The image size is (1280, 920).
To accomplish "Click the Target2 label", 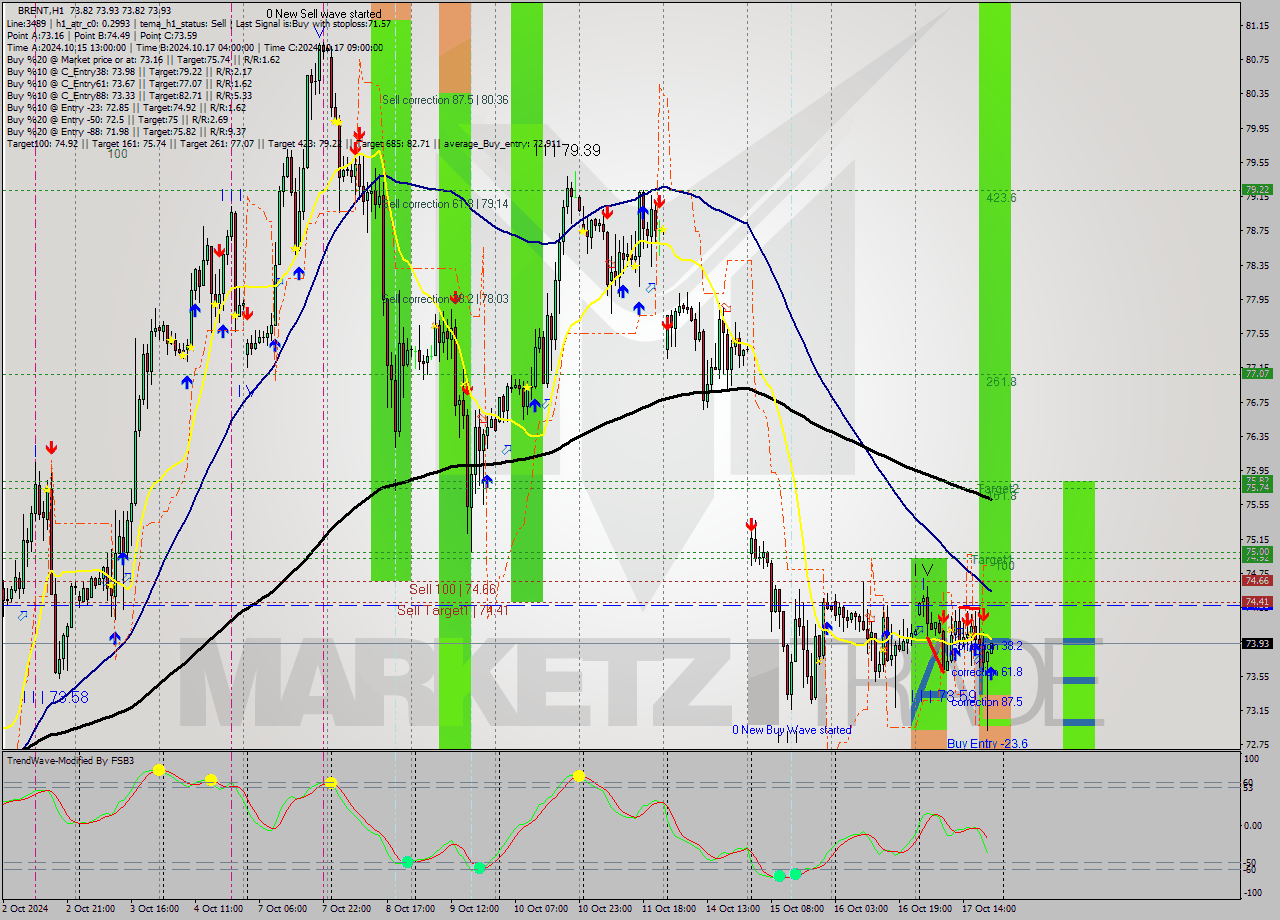I will click(x=998, y=488).
